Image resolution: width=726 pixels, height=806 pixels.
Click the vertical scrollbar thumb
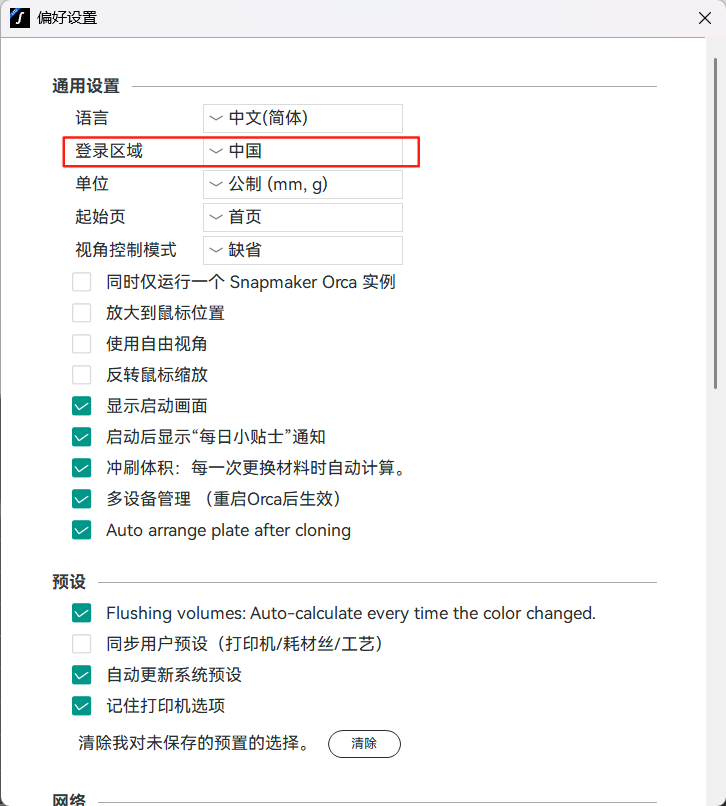click(716, 220)
